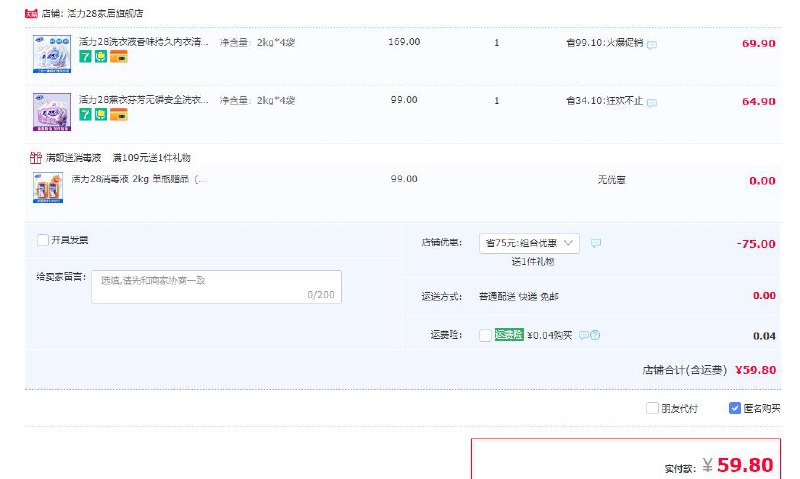Click 送1件礼物 under the discount dropdown

tap(533, 262)
